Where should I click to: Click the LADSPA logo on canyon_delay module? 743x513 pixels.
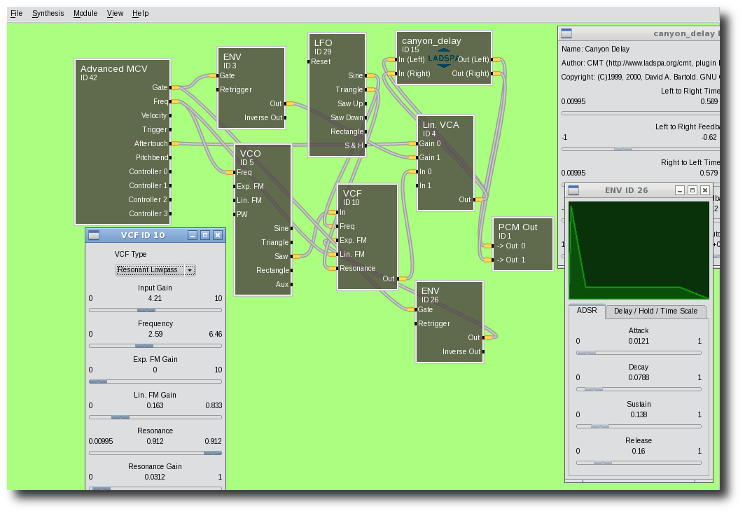click(443, 58)
